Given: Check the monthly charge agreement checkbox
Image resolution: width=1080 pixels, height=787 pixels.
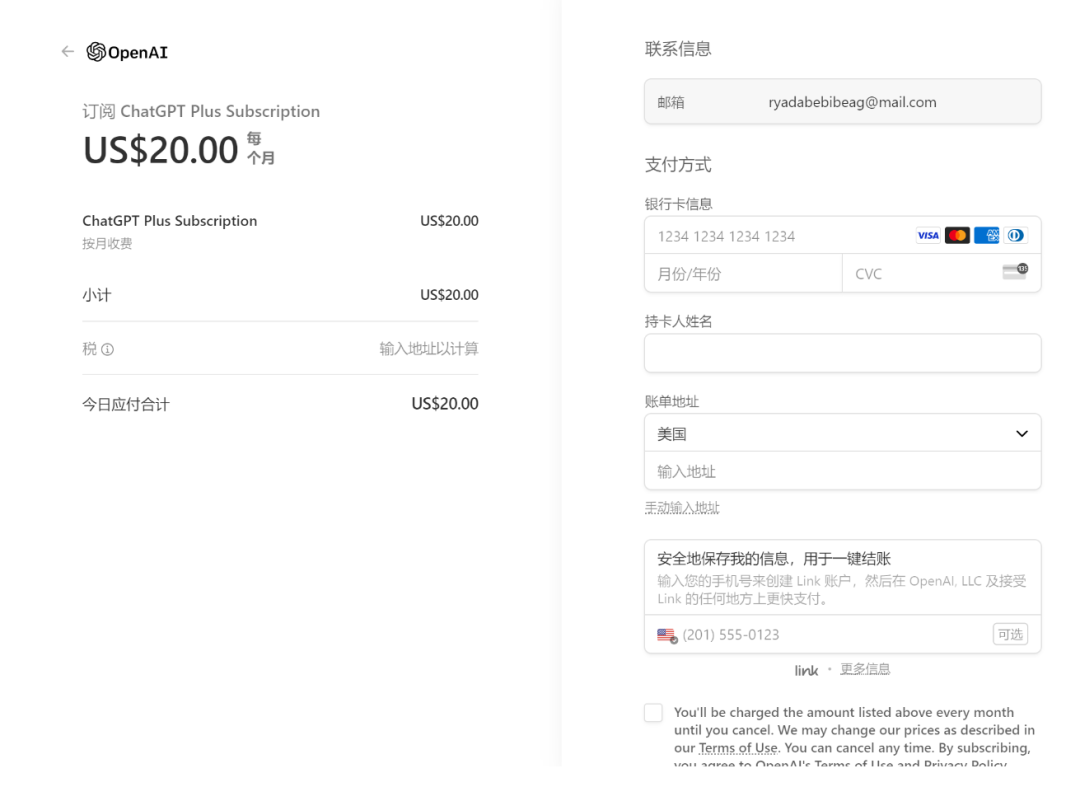Looking at the screenshot, I should pos(653,713).
